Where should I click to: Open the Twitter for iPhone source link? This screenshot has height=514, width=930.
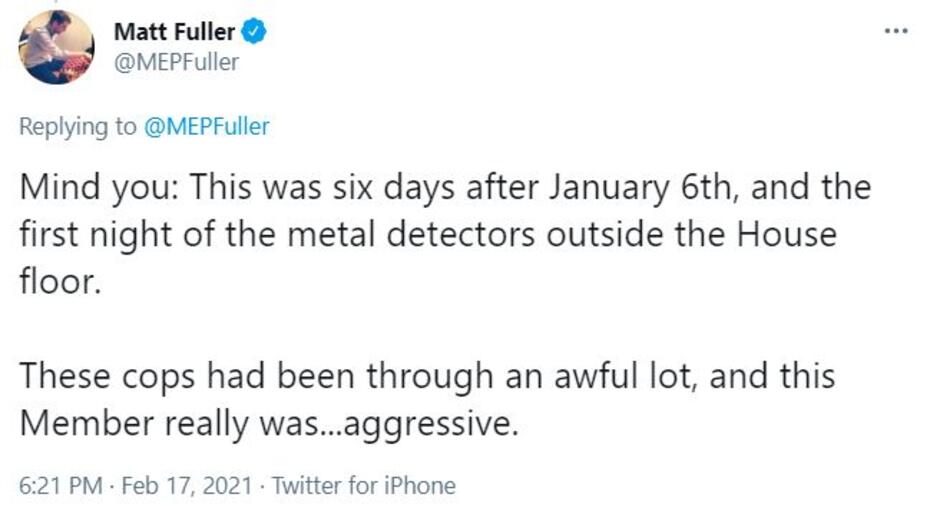point(363,486)
